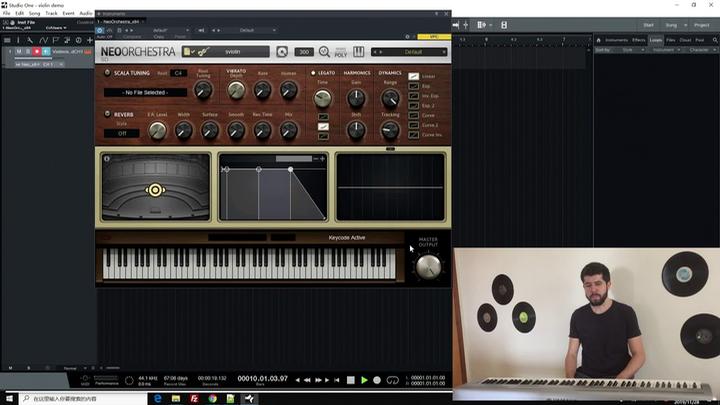
Task: Click the Reverb Mix knob
Action: click(288, 131)
